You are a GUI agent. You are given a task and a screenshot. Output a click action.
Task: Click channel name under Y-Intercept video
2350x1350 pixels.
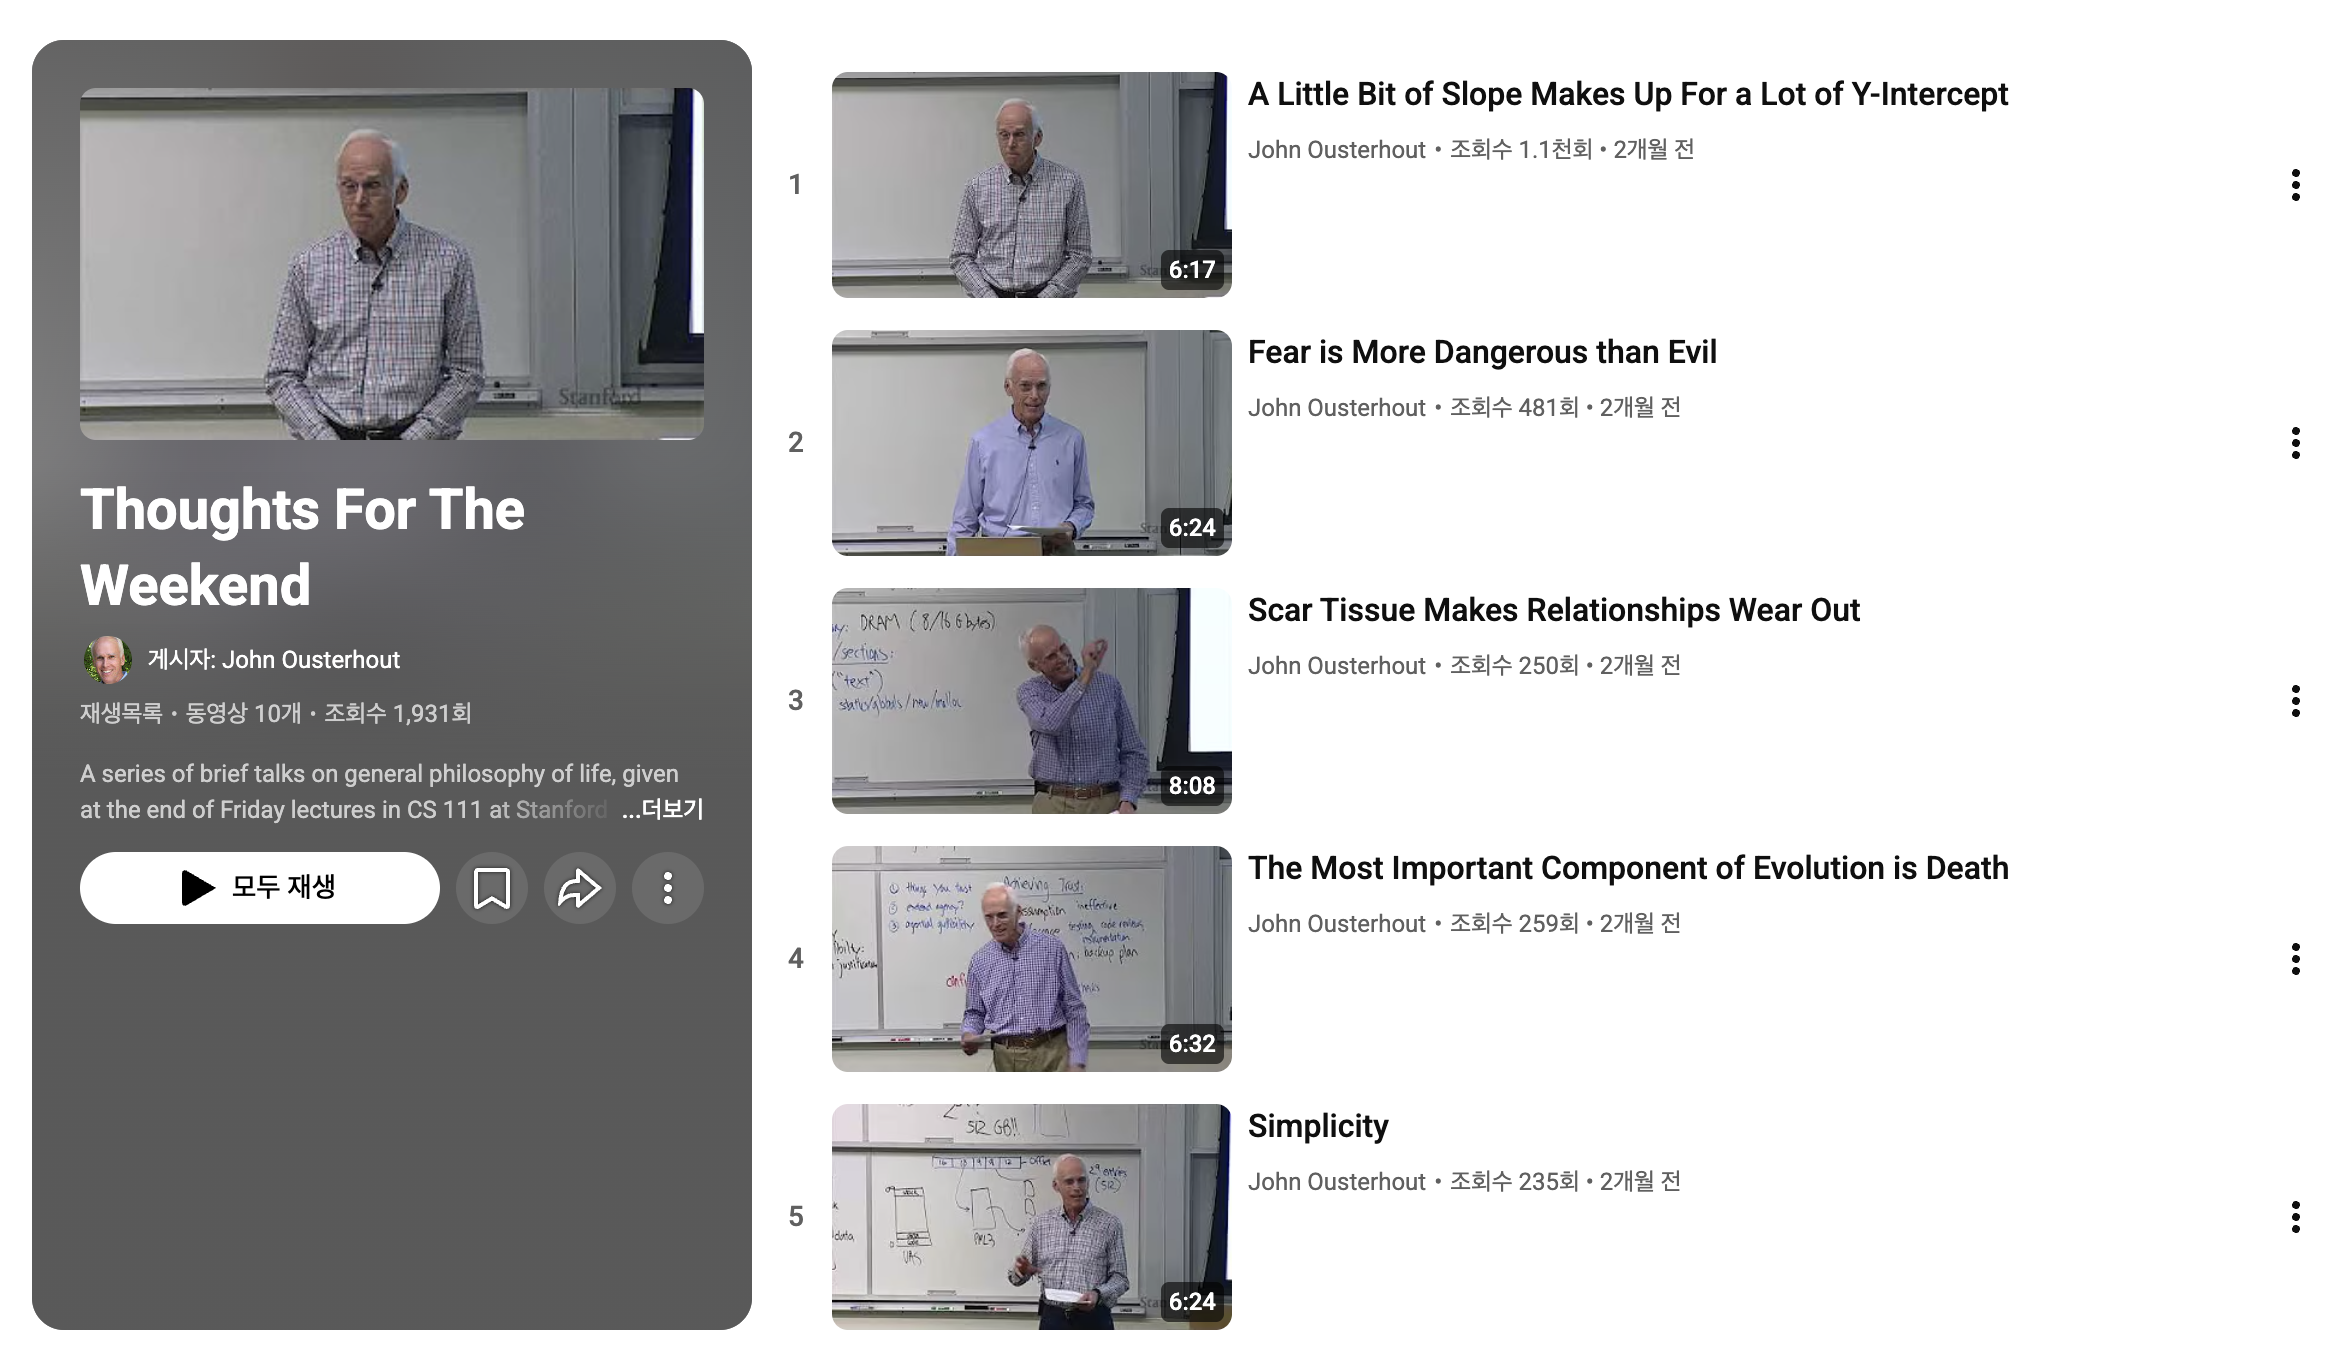[1336, 150]
